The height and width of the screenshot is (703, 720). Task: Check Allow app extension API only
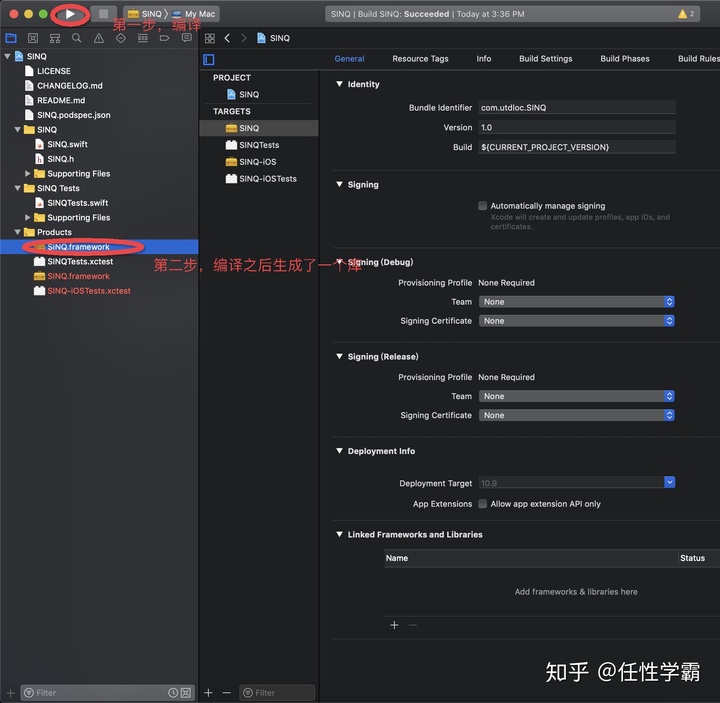(483, 504)
